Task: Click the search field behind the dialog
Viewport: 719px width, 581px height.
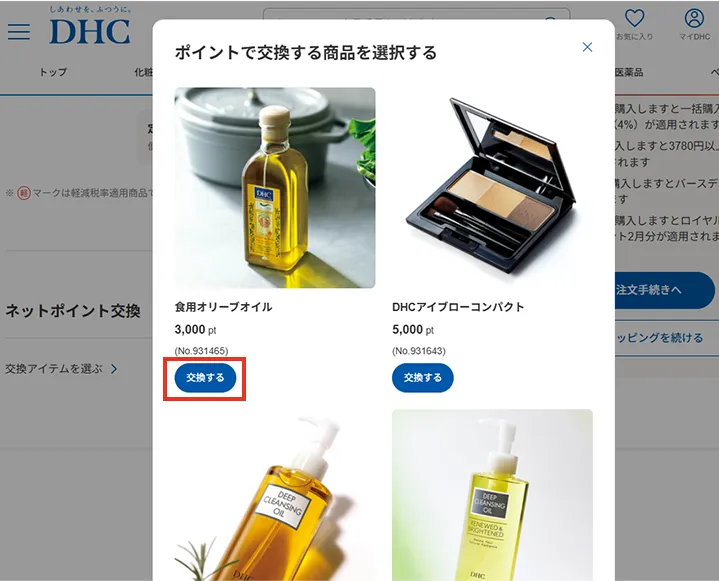Action: click(416, 14)
